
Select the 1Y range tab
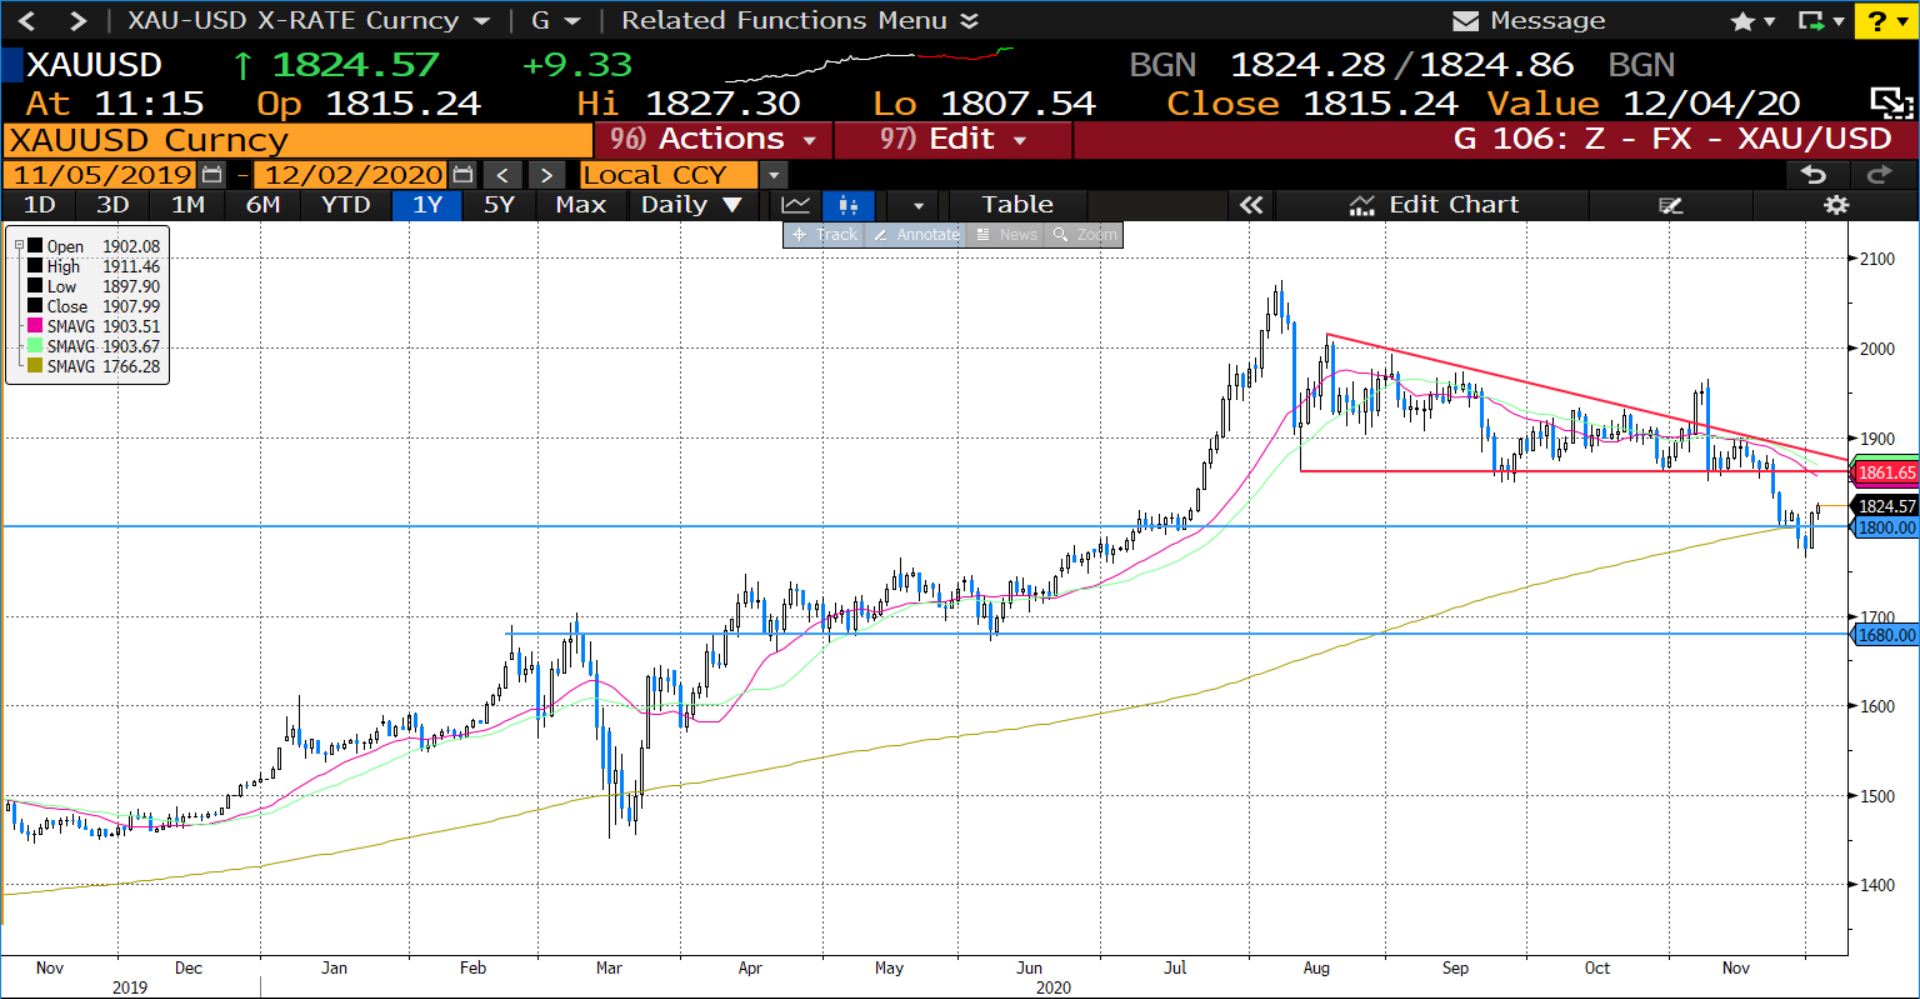pos(427,205)
